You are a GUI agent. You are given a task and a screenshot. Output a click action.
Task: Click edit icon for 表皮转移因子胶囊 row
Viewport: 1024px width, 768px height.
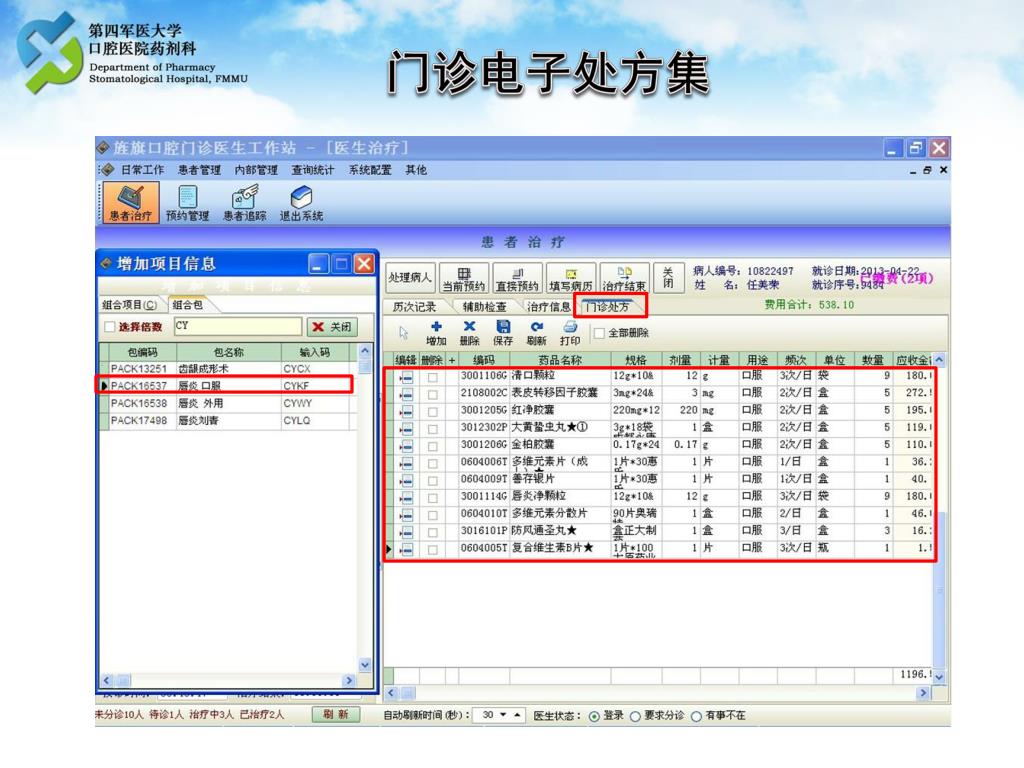[x=407, y=394]
